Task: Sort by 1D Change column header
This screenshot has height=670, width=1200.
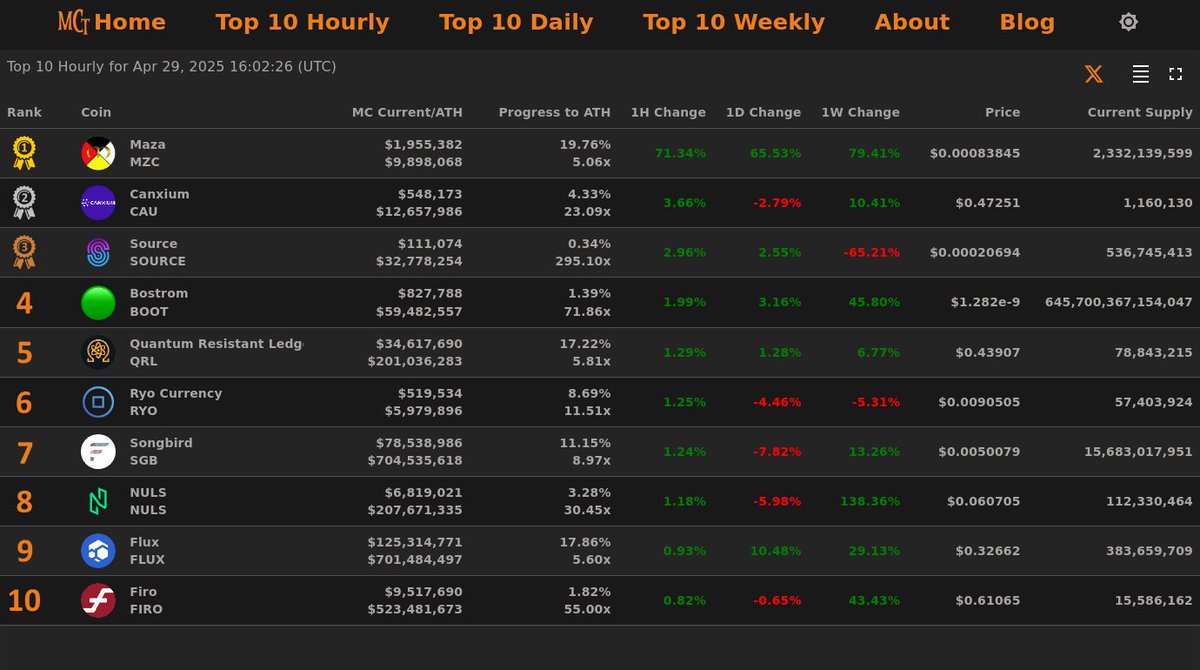Action: click(763, 113)
